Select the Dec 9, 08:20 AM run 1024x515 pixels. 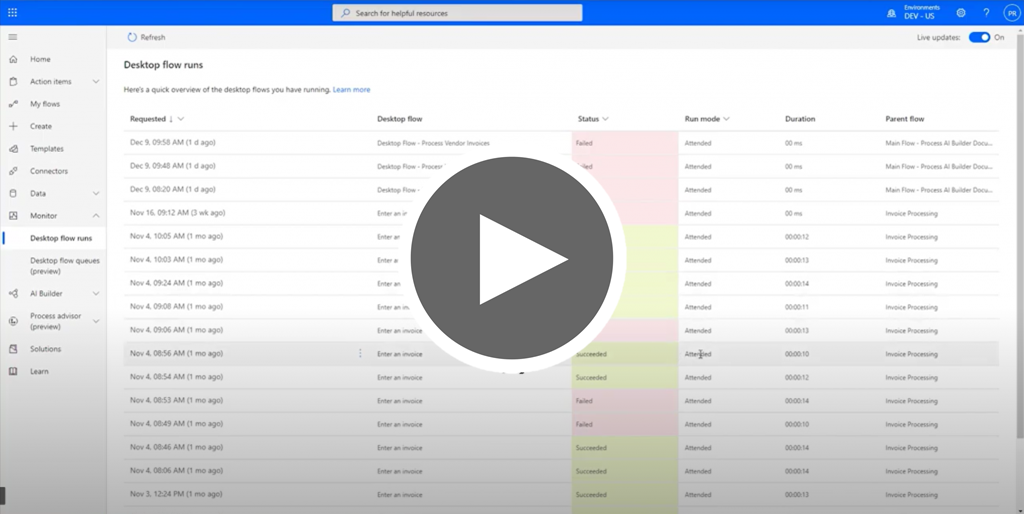pos(561,189)
